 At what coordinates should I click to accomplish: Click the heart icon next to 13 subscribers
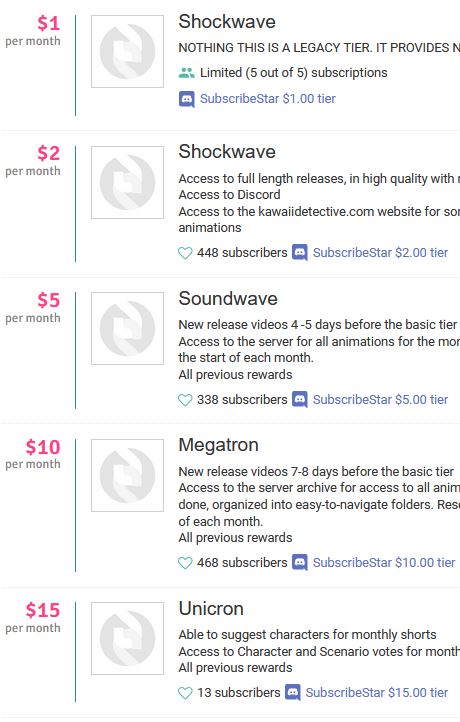pos(185,693)
